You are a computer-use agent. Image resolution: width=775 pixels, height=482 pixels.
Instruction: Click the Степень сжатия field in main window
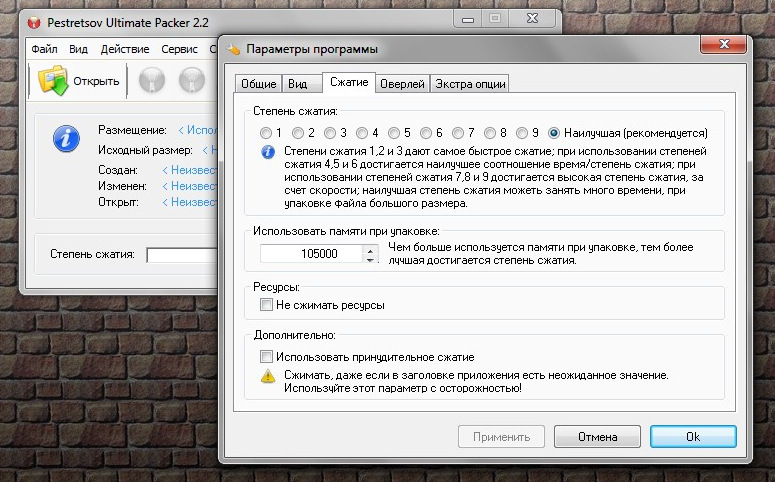coord(182,255)
